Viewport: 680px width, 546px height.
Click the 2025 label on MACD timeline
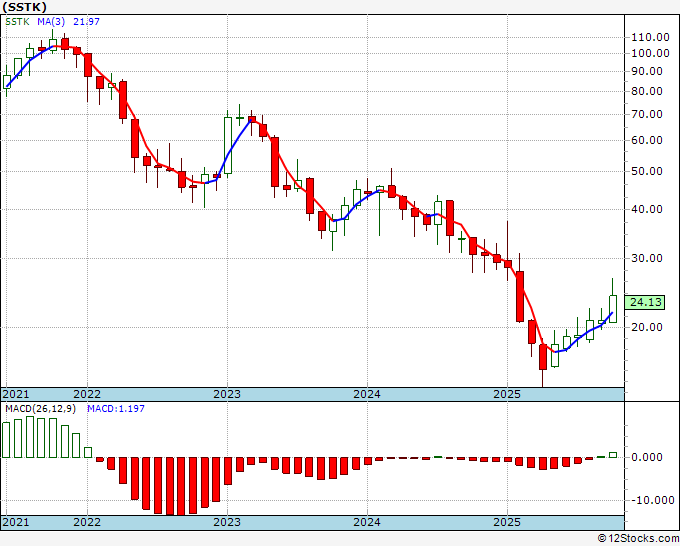507,522
